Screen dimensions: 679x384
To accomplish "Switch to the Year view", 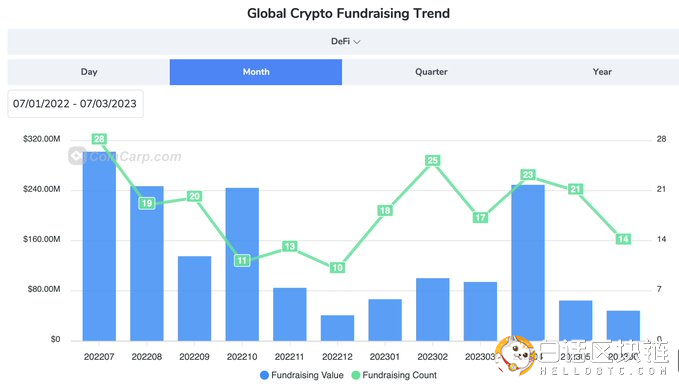I will pos(602,72).
